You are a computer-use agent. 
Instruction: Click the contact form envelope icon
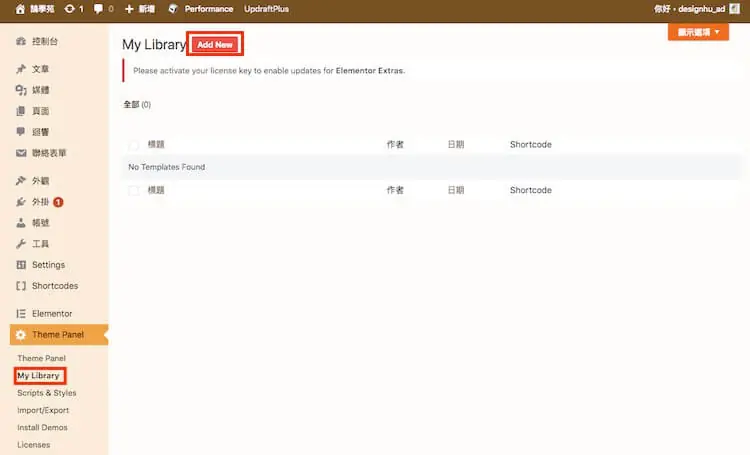21,153
